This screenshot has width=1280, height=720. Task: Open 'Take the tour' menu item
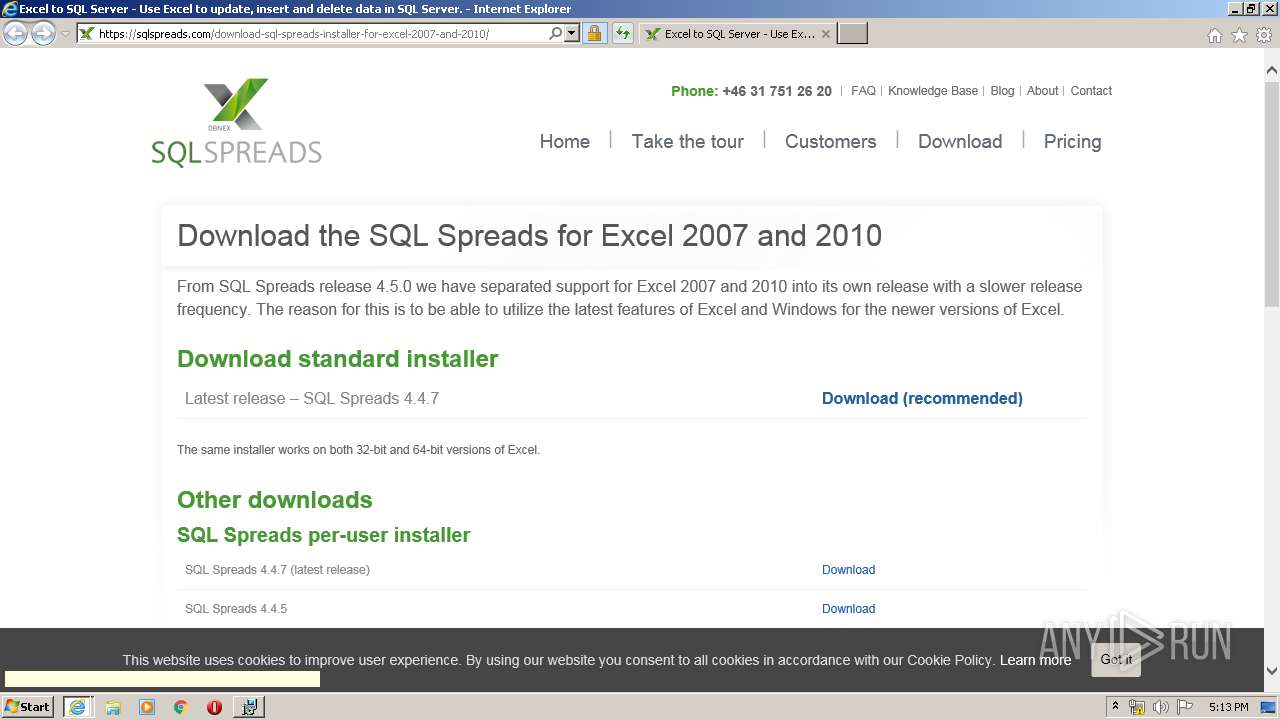[688, 142]
